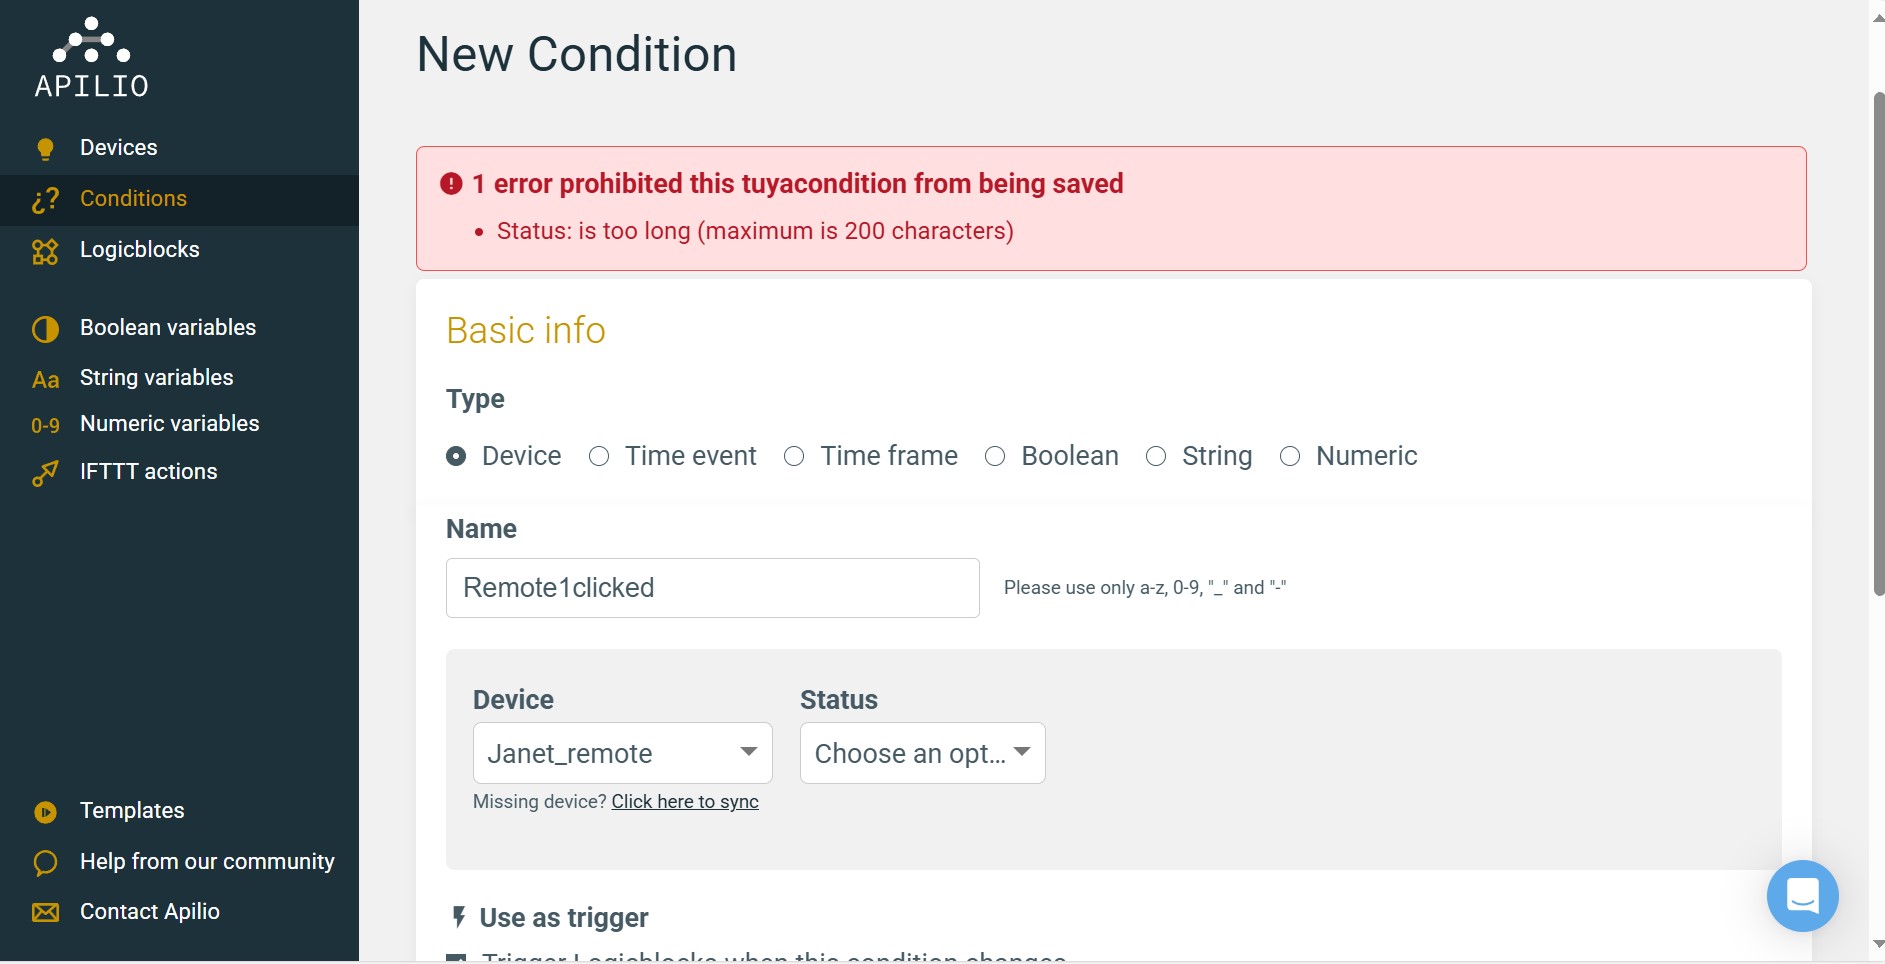Click the Templates play icon

[45, 812]
